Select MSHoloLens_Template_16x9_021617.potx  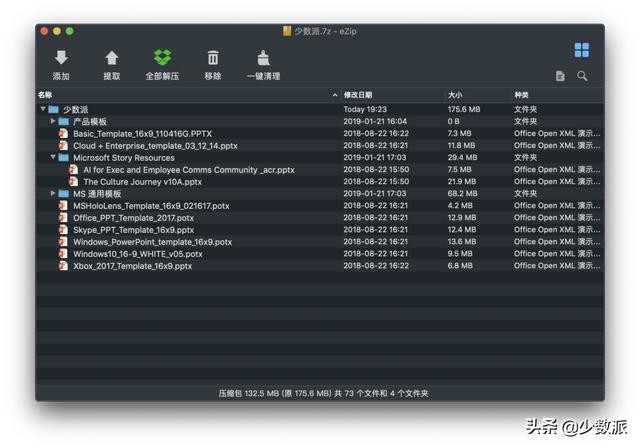tap(151, 206)
